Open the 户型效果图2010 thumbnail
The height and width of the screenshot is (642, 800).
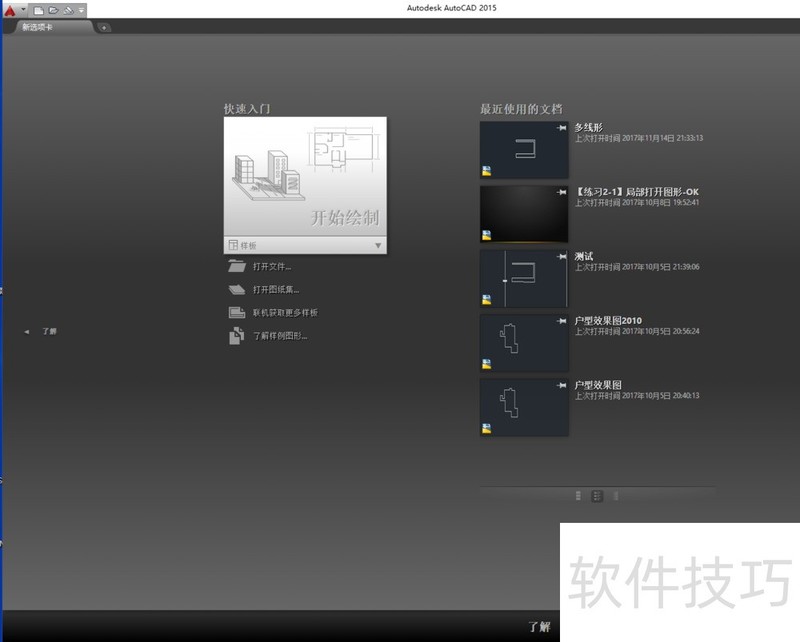coord(524,342)
